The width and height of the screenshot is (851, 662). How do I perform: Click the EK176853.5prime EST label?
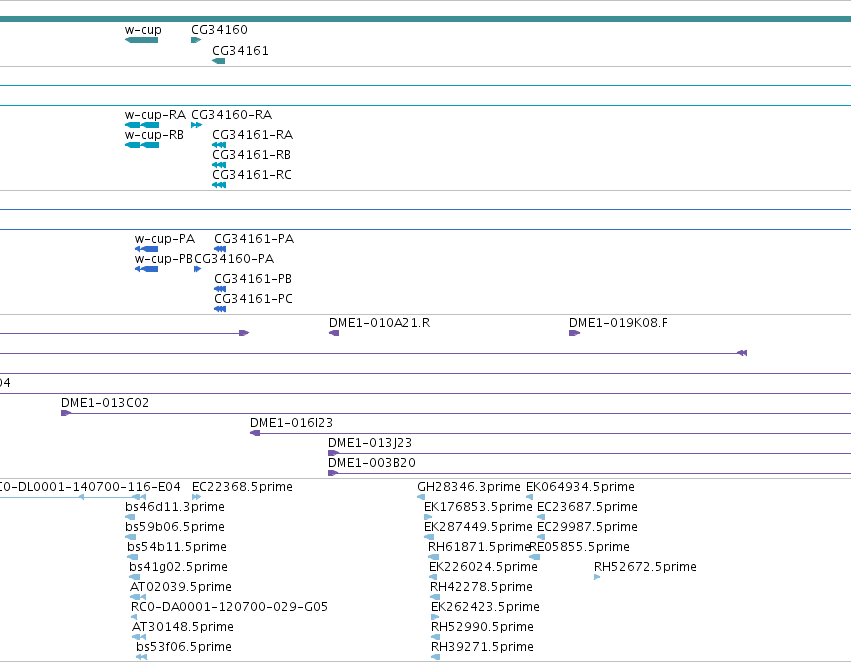[x=478, y=507]
